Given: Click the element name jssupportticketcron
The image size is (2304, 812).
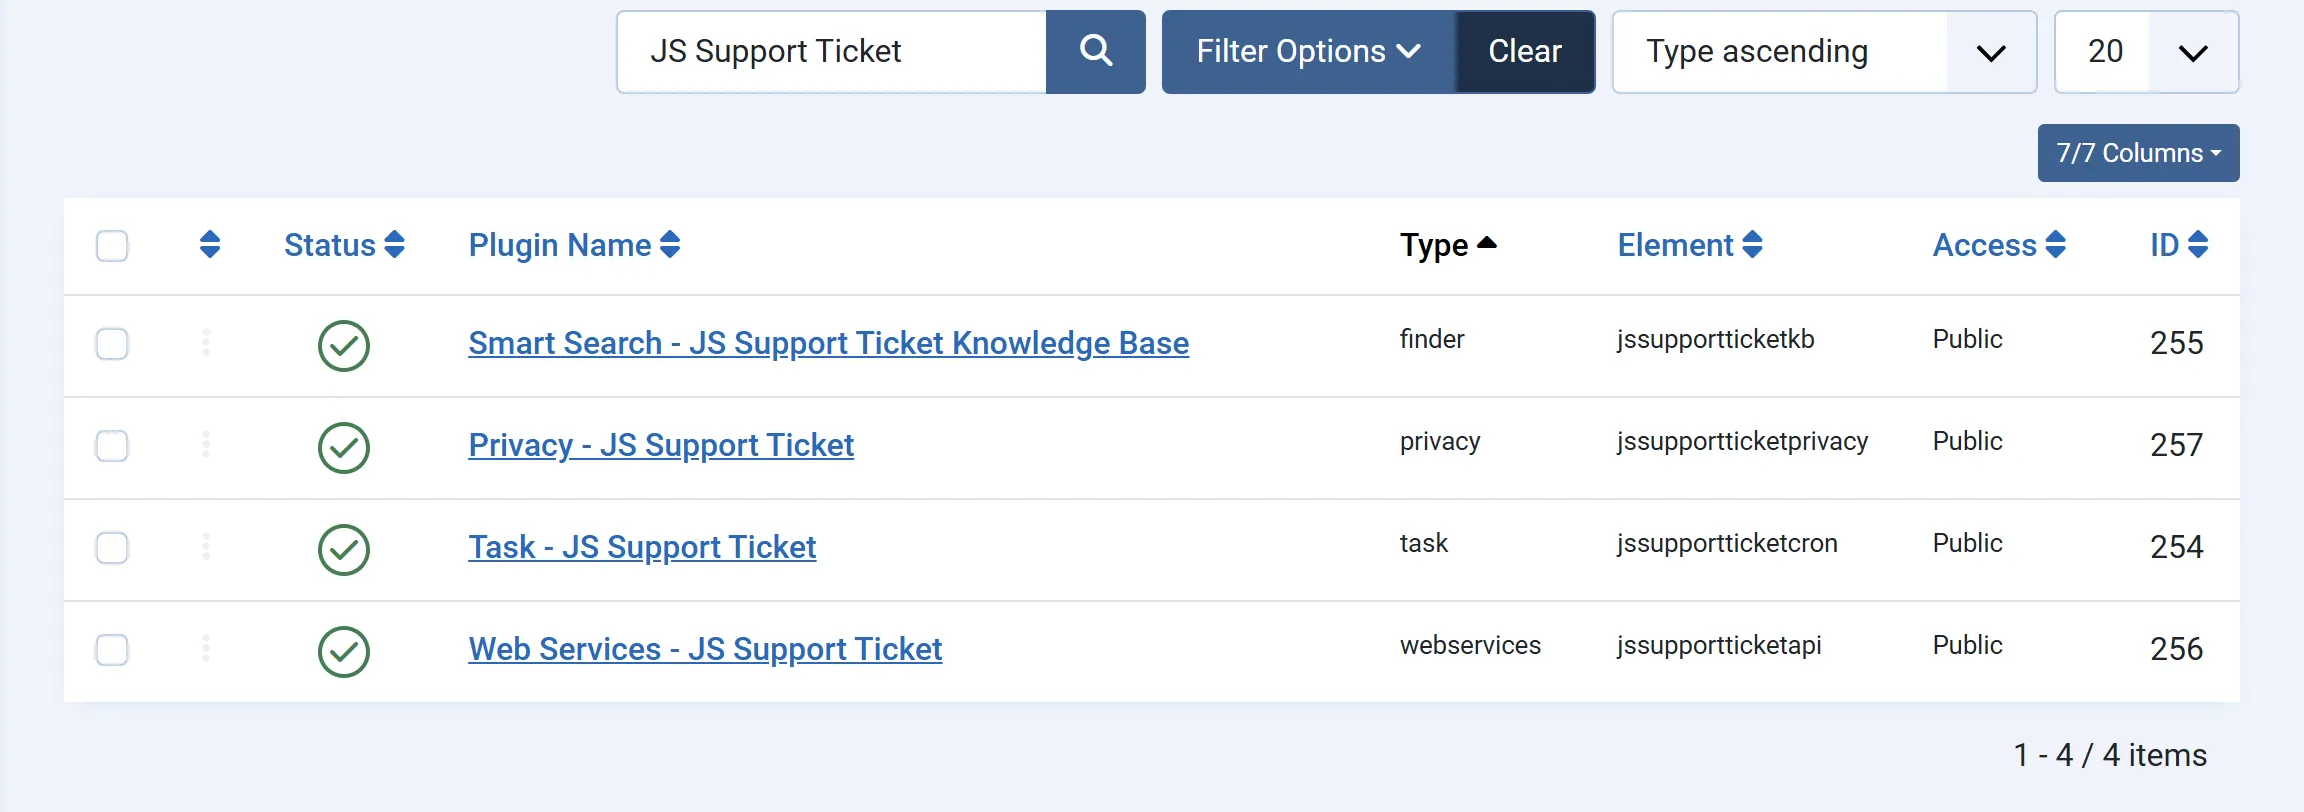Looking at the screenshot, I should [1727, 543].
